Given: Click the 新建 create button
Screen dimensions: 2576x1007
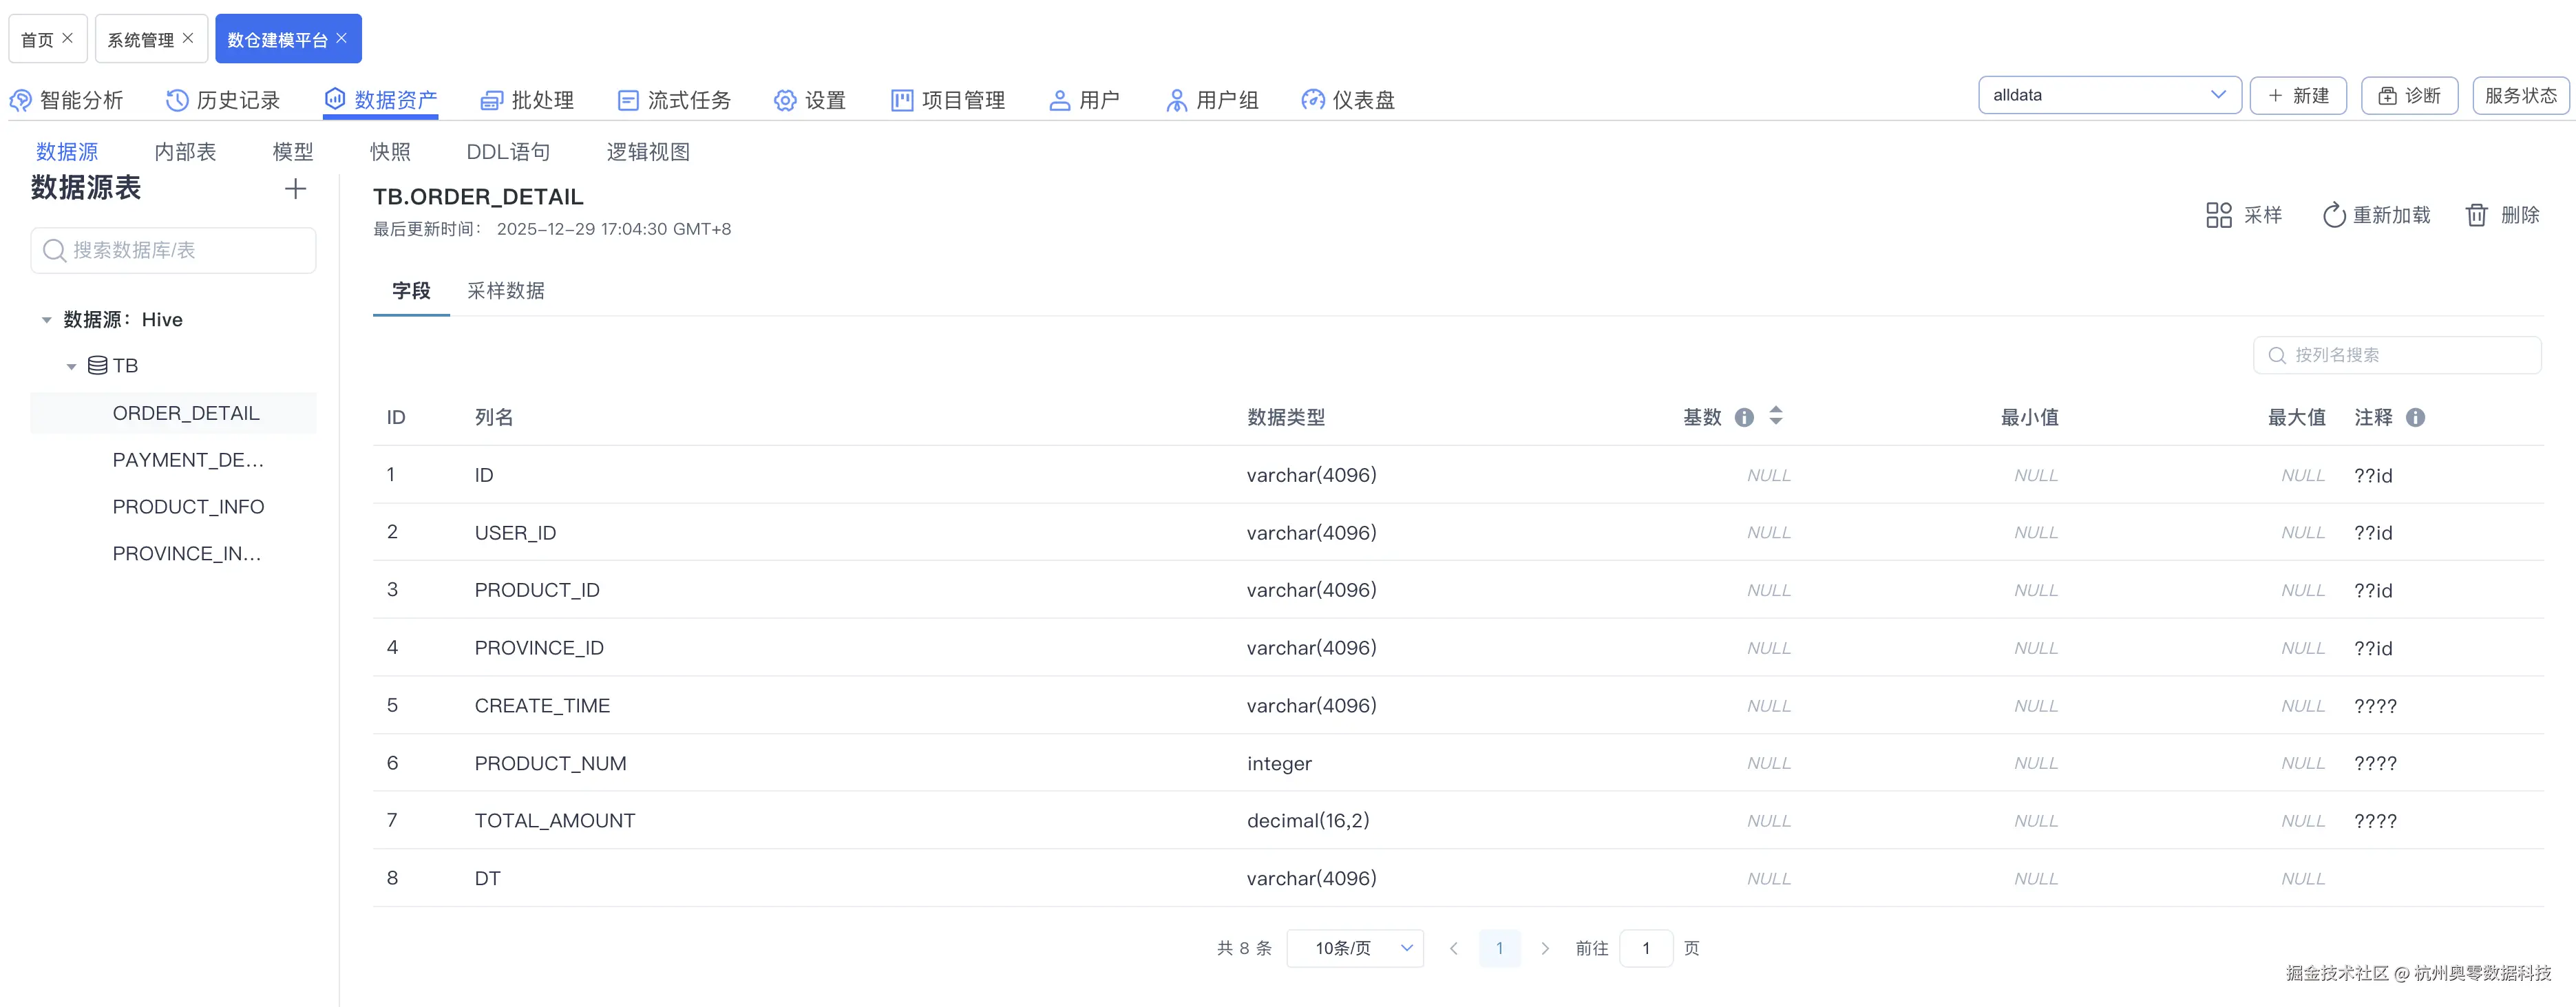Looking at the screenshot, I should [x=2298, y=95].
